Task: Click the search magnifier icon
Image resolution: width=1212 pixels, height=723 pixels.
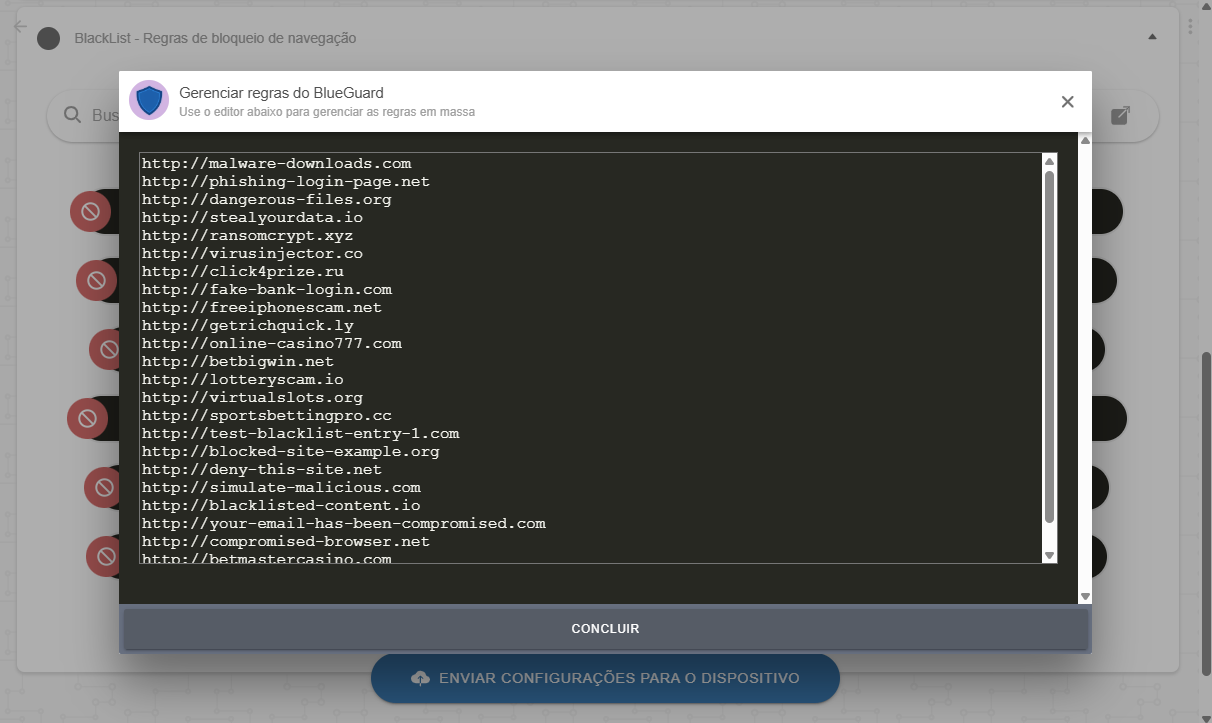Action: (72, 115)
